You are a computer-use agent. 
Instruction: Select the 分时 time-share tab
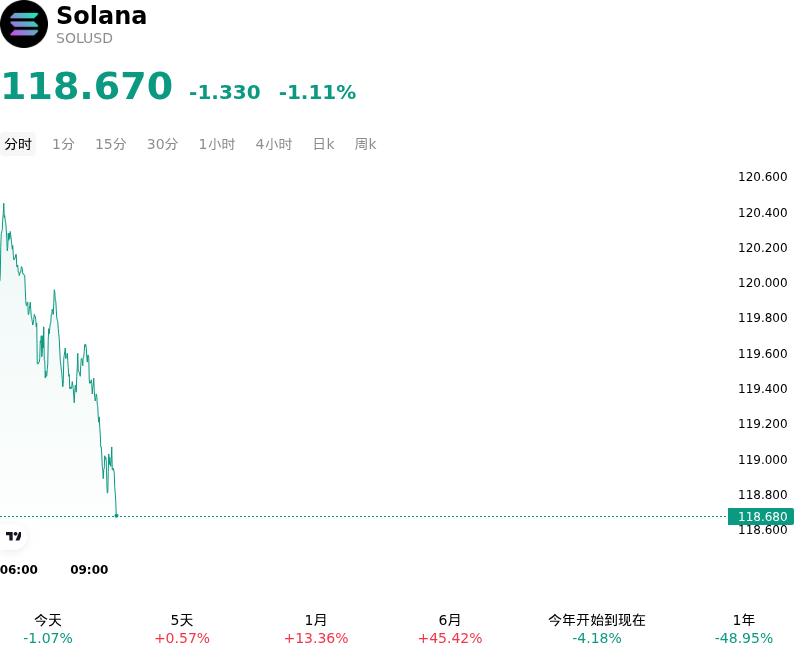pyautogui.click(x=18, y=144)
